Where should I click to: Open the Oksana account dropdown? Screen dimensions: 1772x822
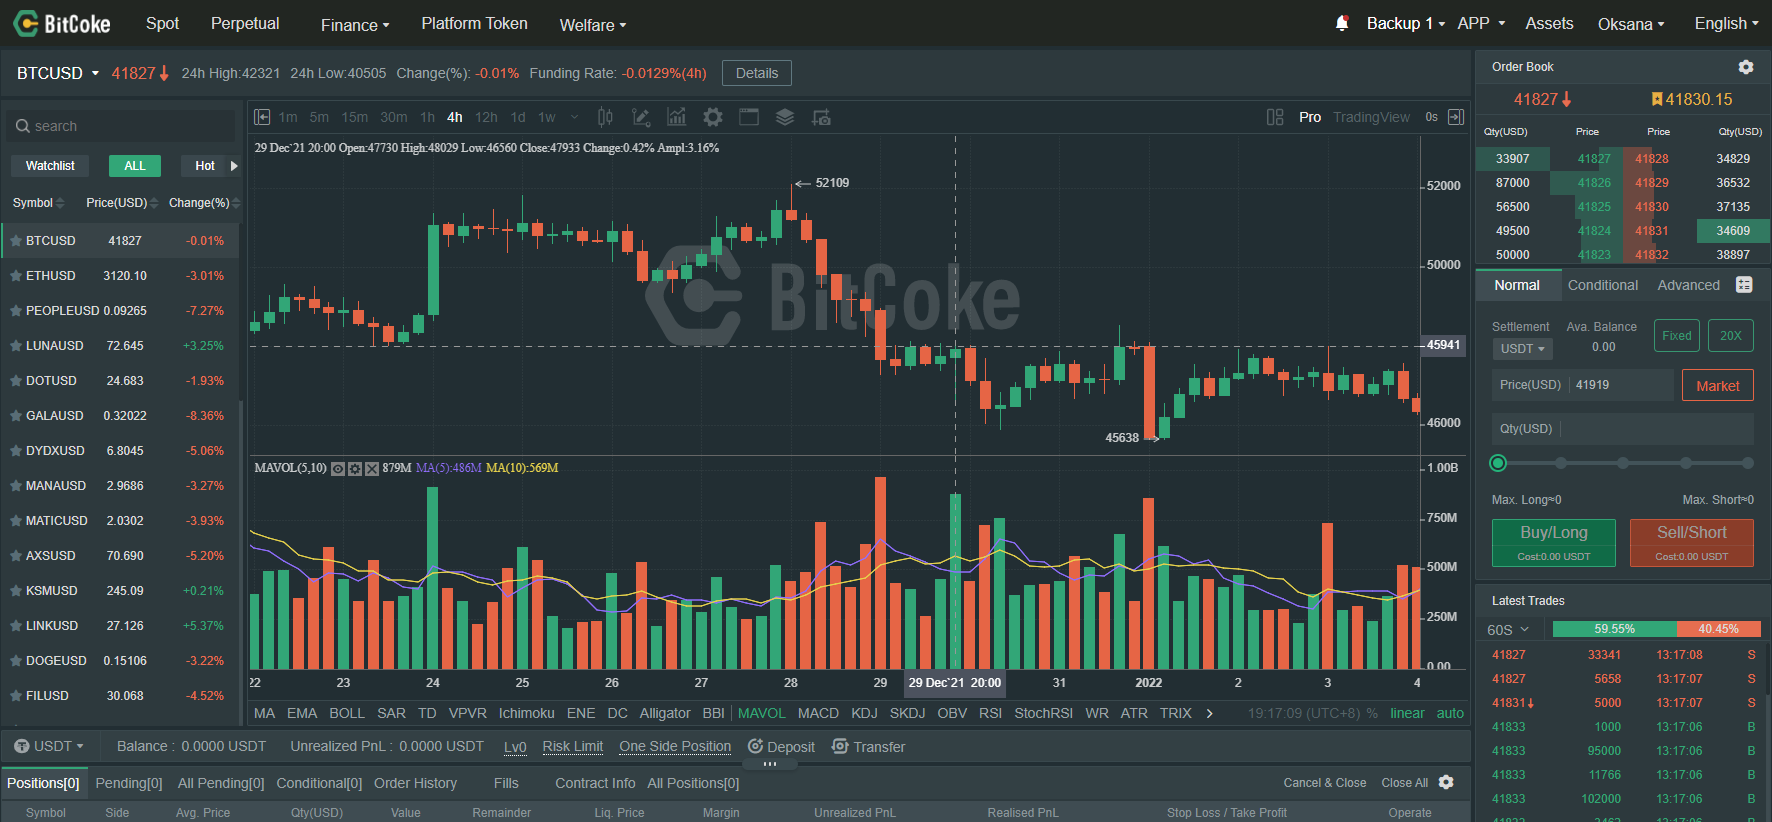point(1631,24)
